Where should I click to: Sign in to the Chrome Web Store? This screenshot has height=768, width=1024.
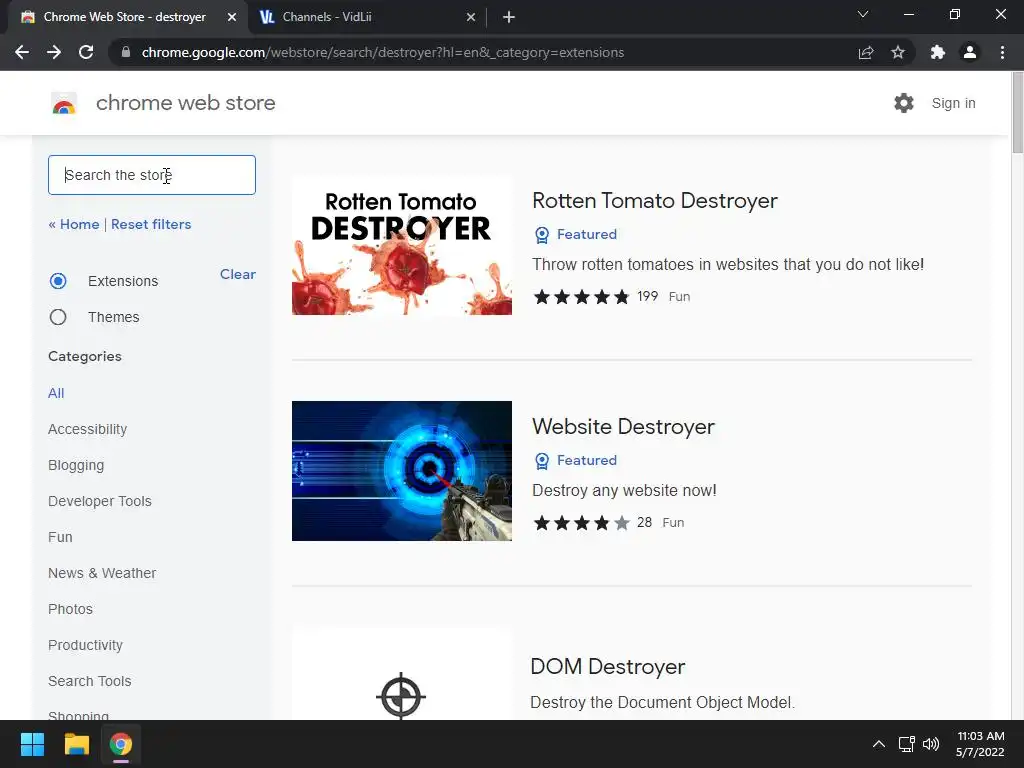click(953, 103)
